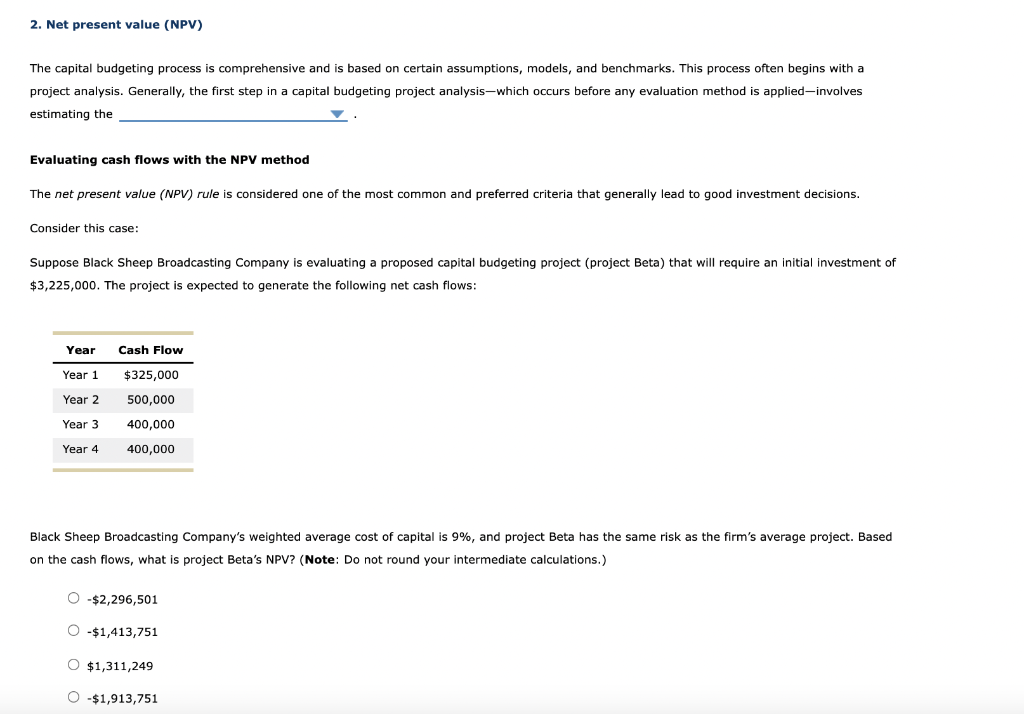Click the 'Cash Flow' column header
This screenshot has width=1024, height=714.
click(x=150, y=350)
